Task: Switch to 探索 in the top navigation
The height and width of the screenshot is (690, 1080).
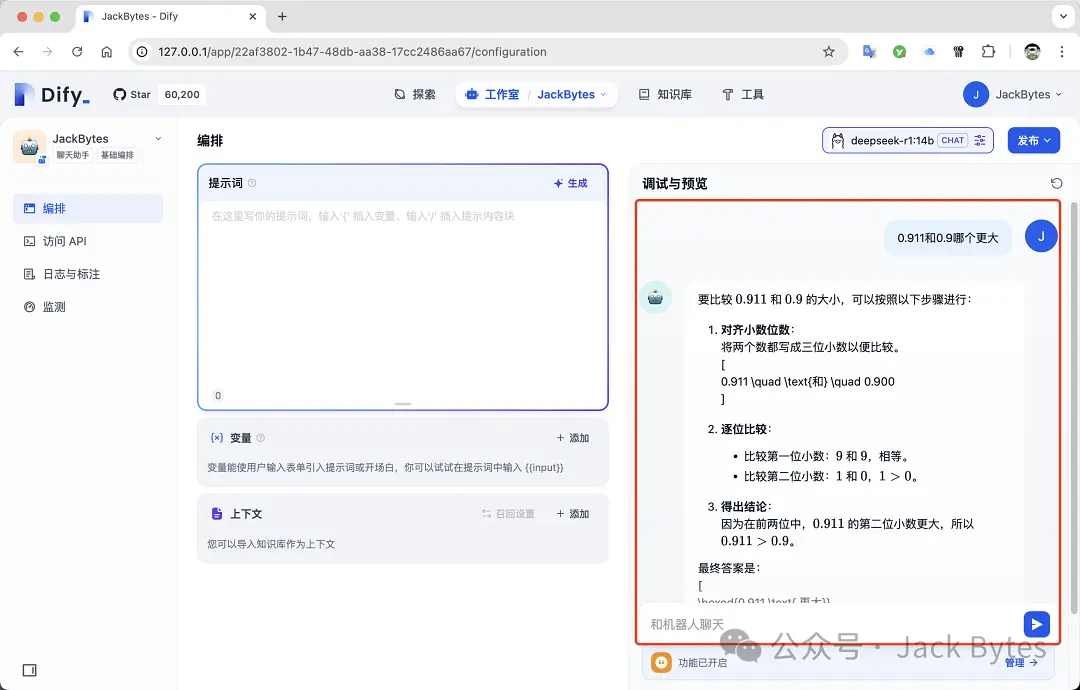Action: pos(421,94)
